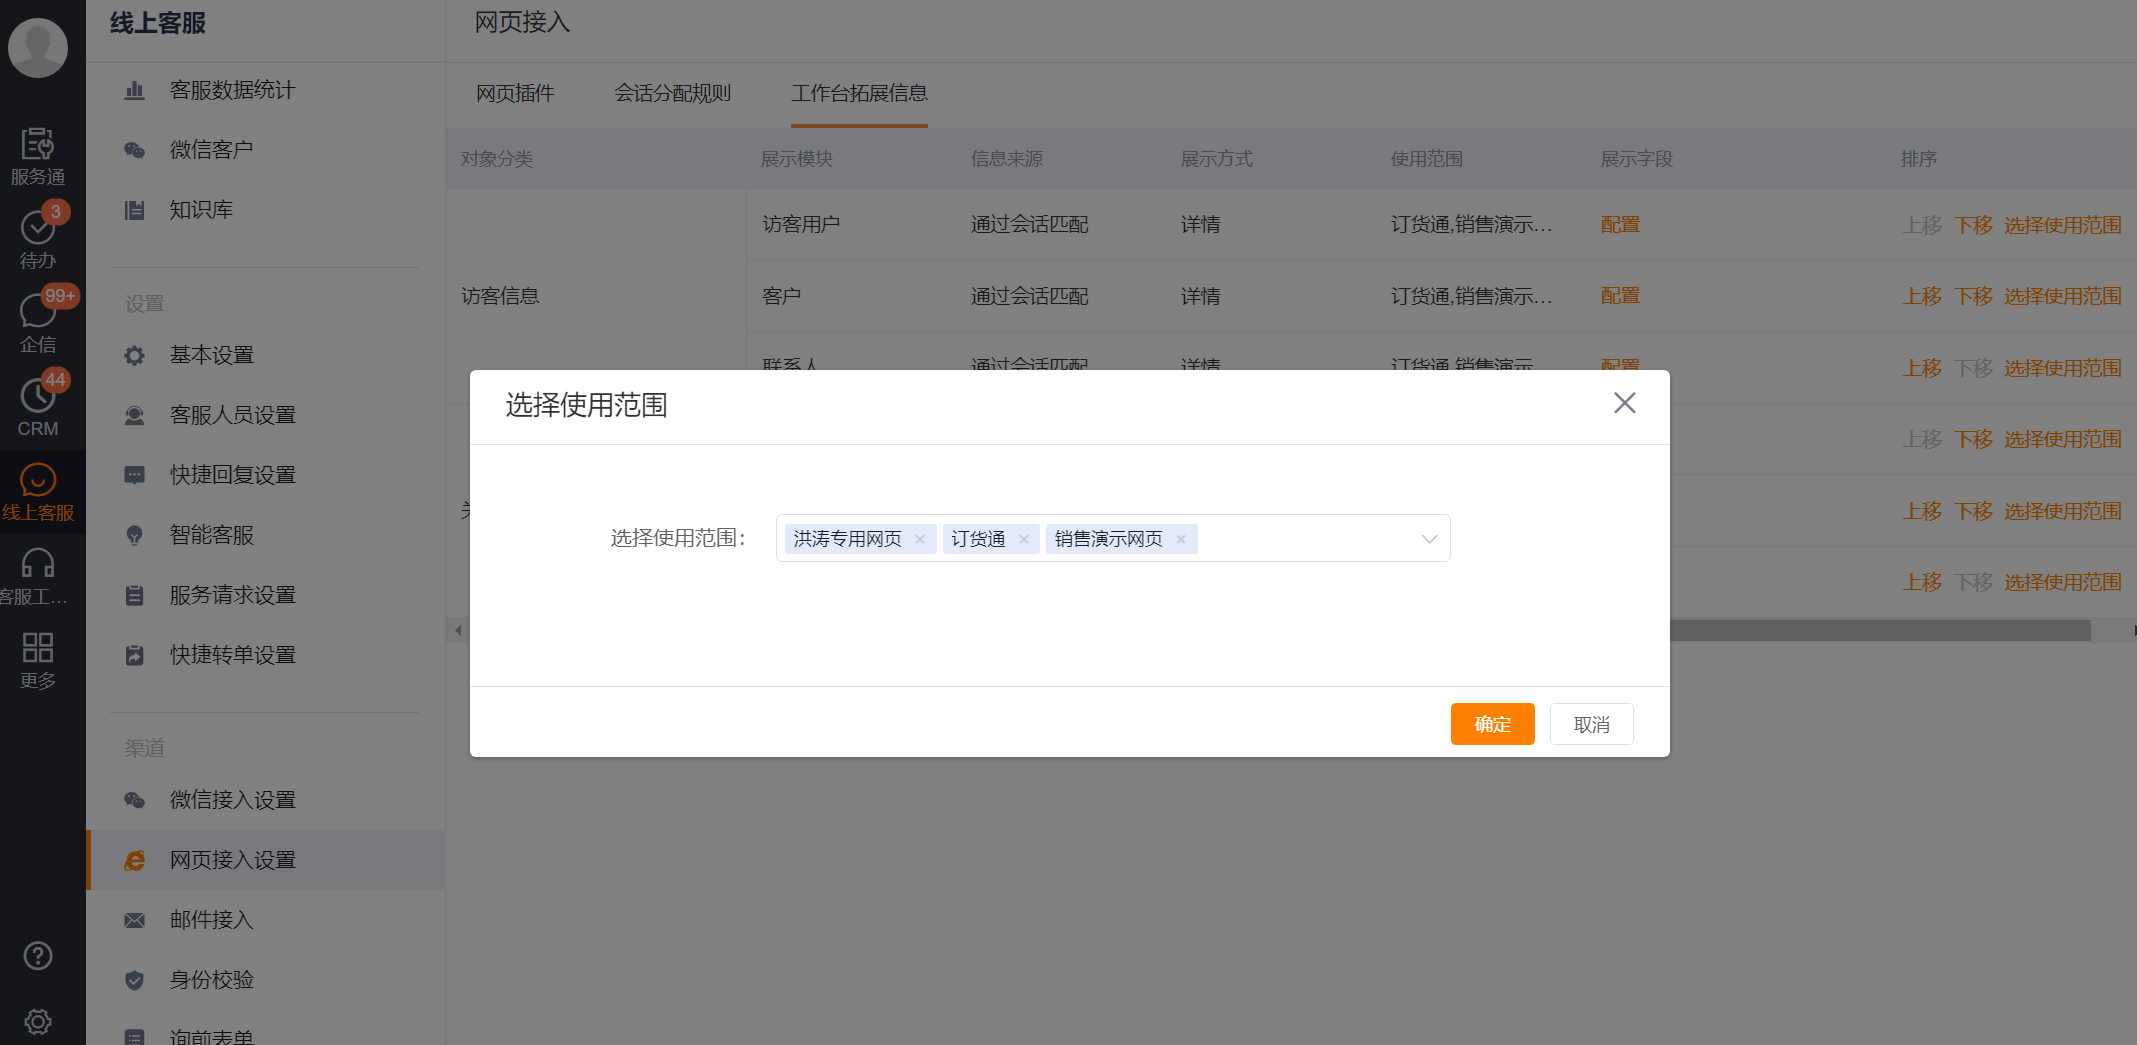
Task: Click 选择使用范围 in 访客用户 row
Action: [2062, 225]
